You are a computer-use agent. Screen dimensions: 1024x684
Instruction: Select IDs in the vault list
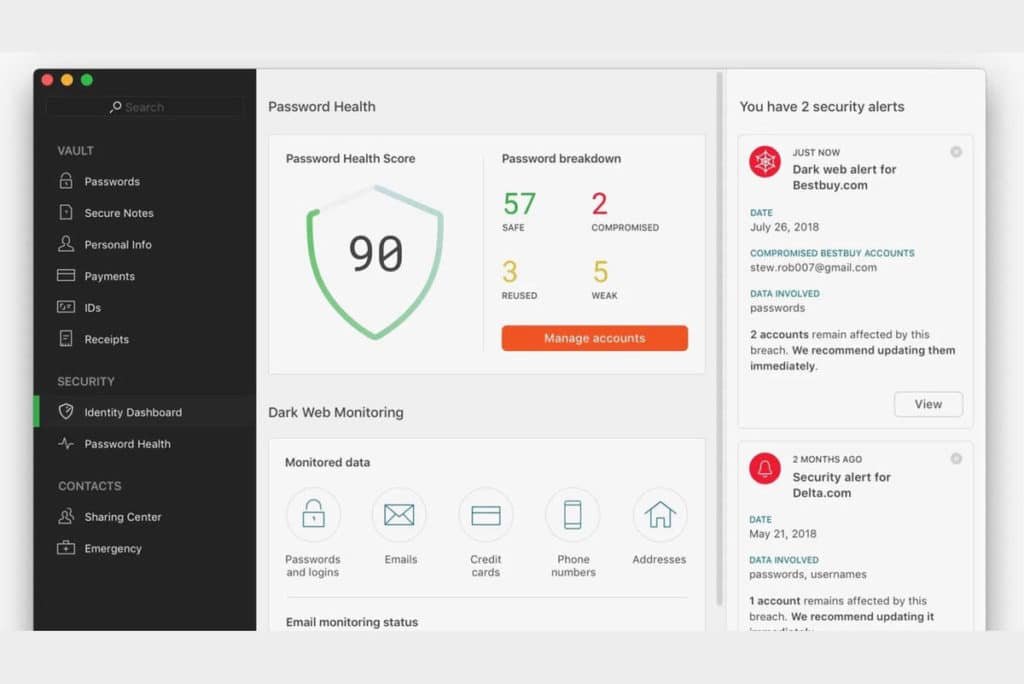[92, 308]
